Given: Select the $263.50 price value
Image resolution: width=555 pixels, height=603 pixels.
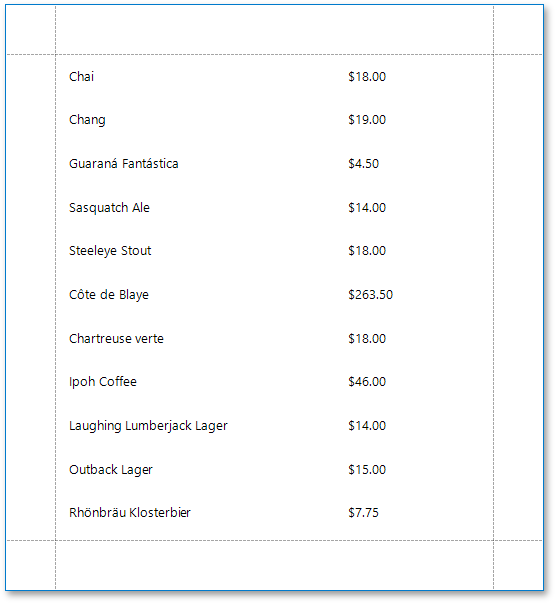Looking at the screenshot, I should click(370, 295).
